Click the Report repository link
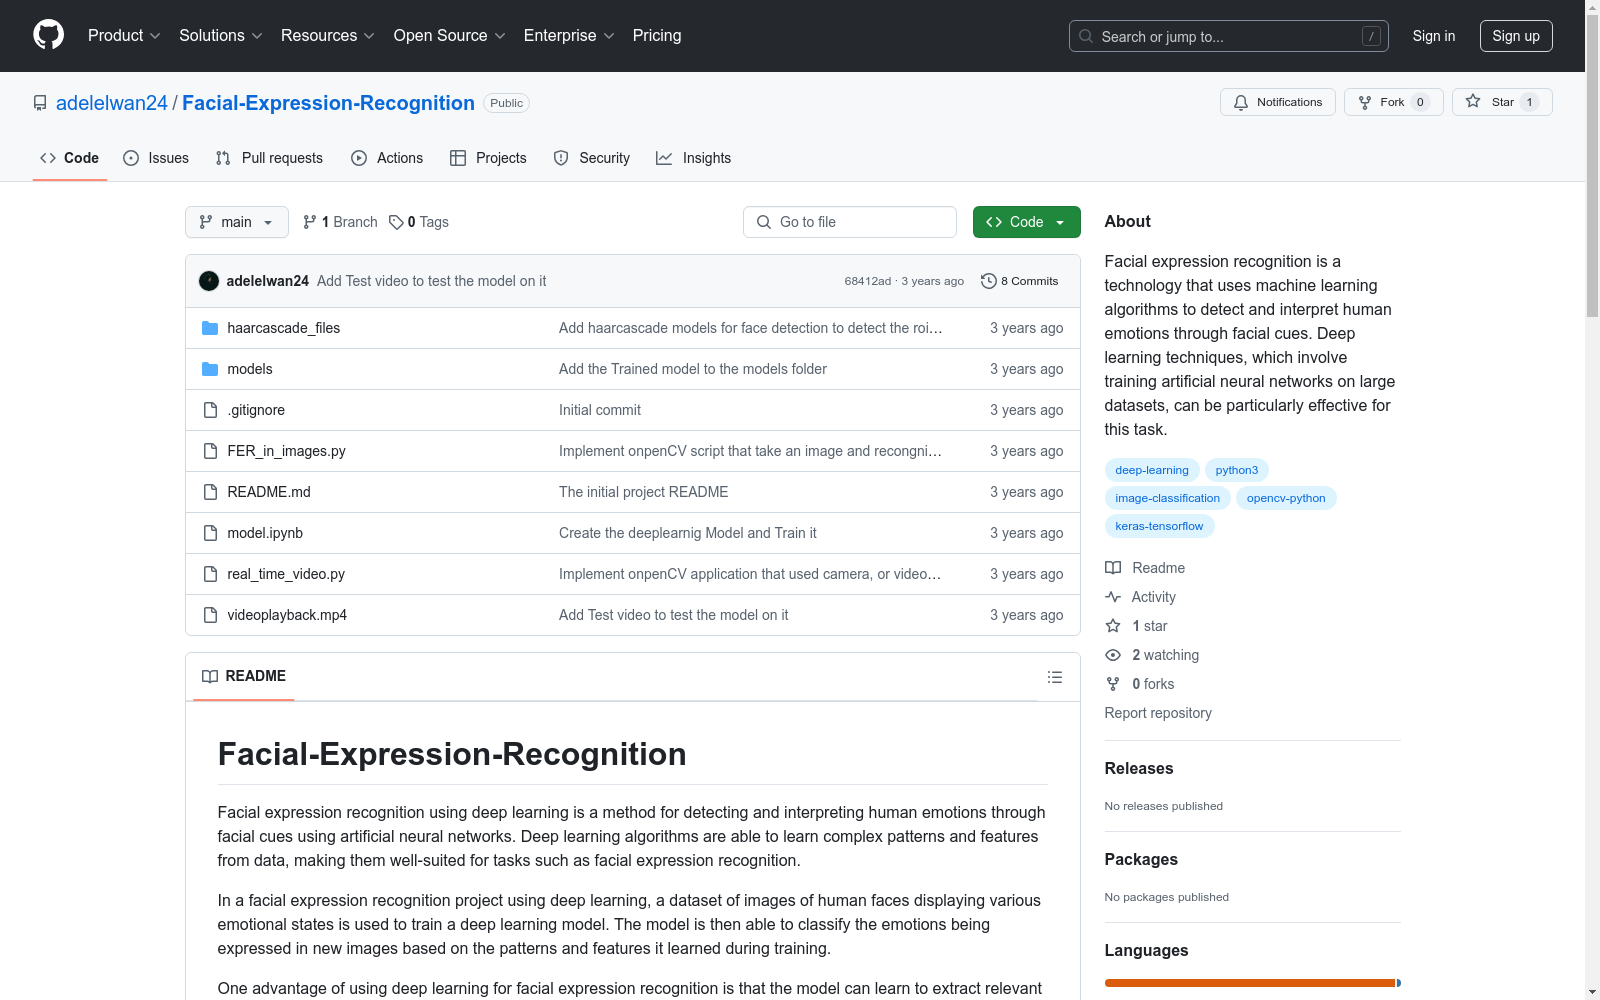 pos(1158,713)
